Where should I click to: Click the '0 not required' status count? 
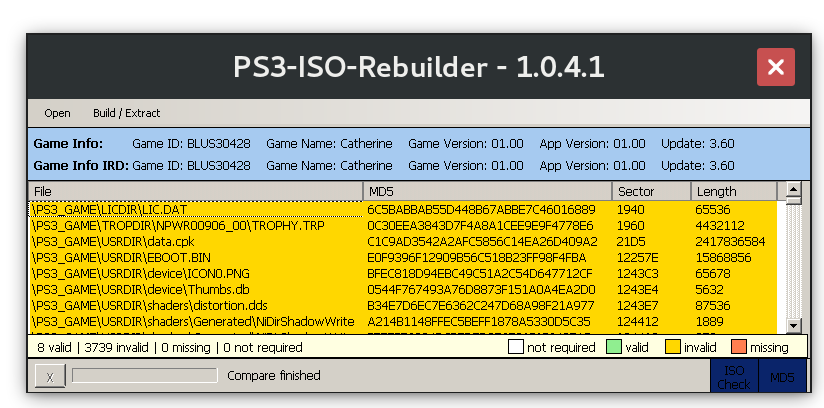coord(263,348)
